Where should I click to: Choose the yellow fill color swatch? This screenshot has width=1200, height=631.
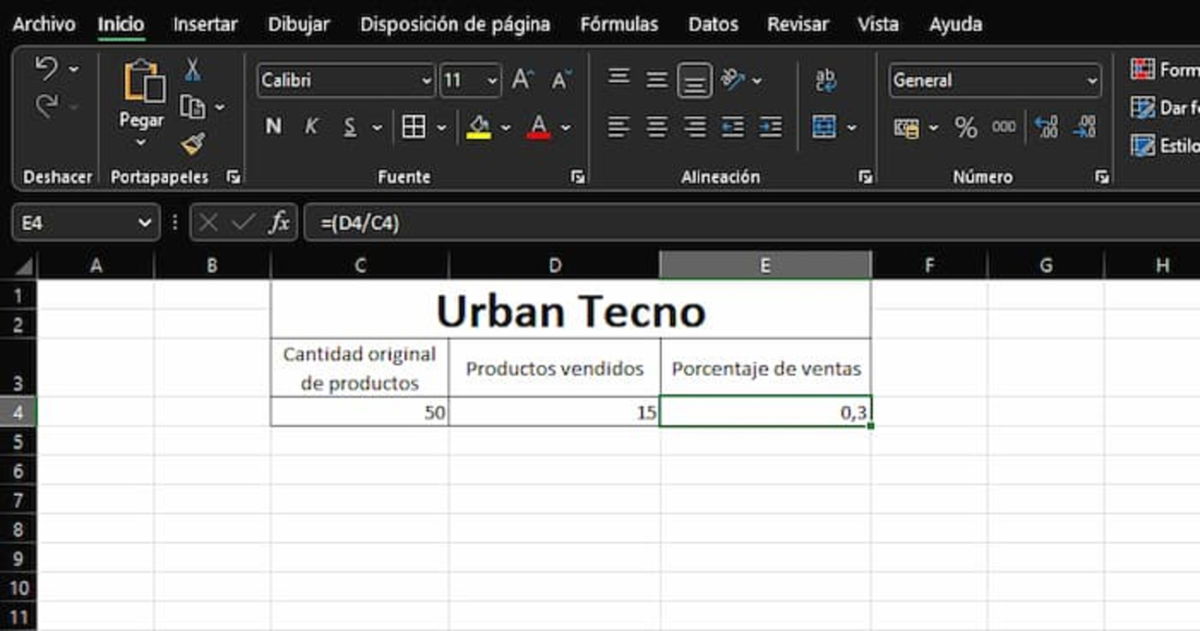(479, 133)
